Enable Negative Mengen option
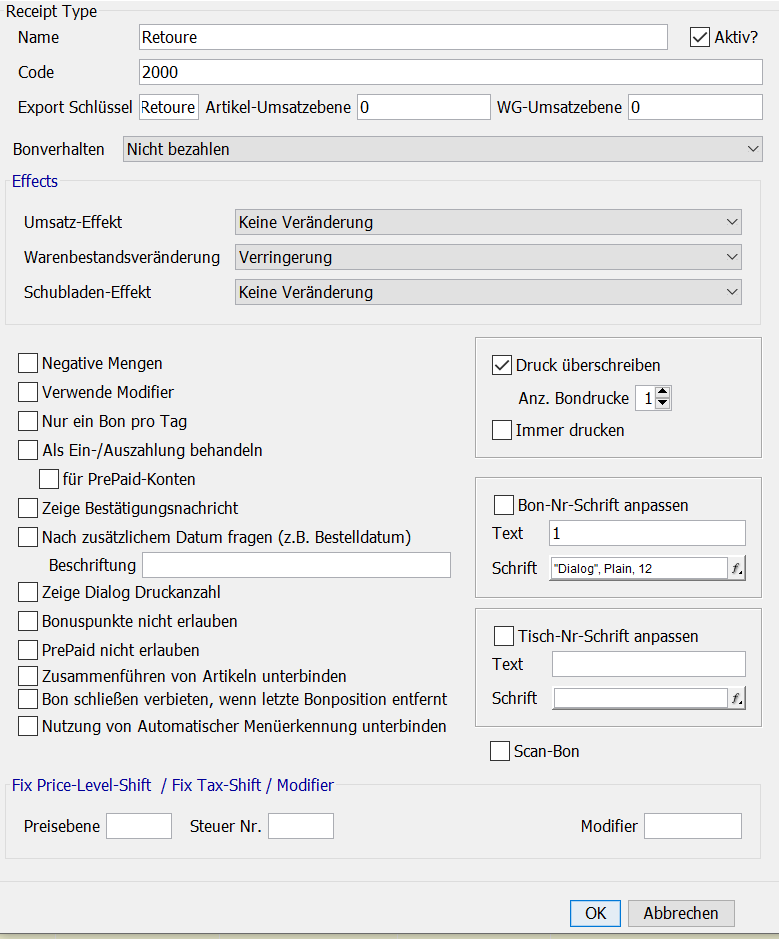This screenshot has width=779, height=939. 28,363
